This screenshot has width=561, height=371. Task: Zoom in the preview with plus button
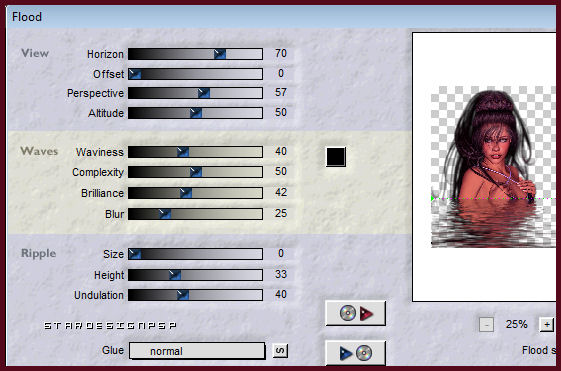point(547,324)
